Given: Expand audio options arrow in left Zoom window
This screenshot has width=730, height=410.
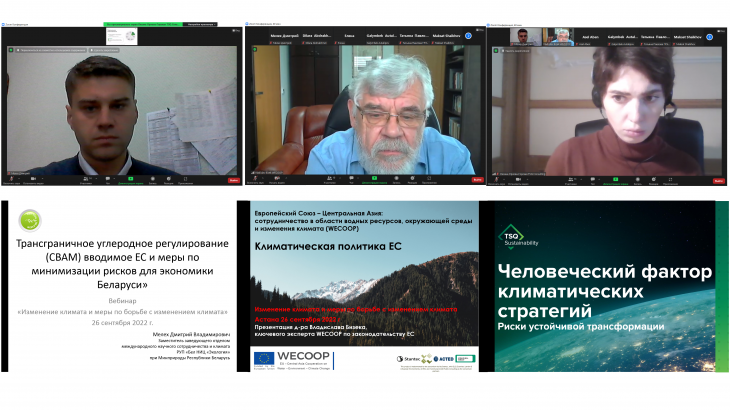Looking at the screenshot, I should point(19,179).
